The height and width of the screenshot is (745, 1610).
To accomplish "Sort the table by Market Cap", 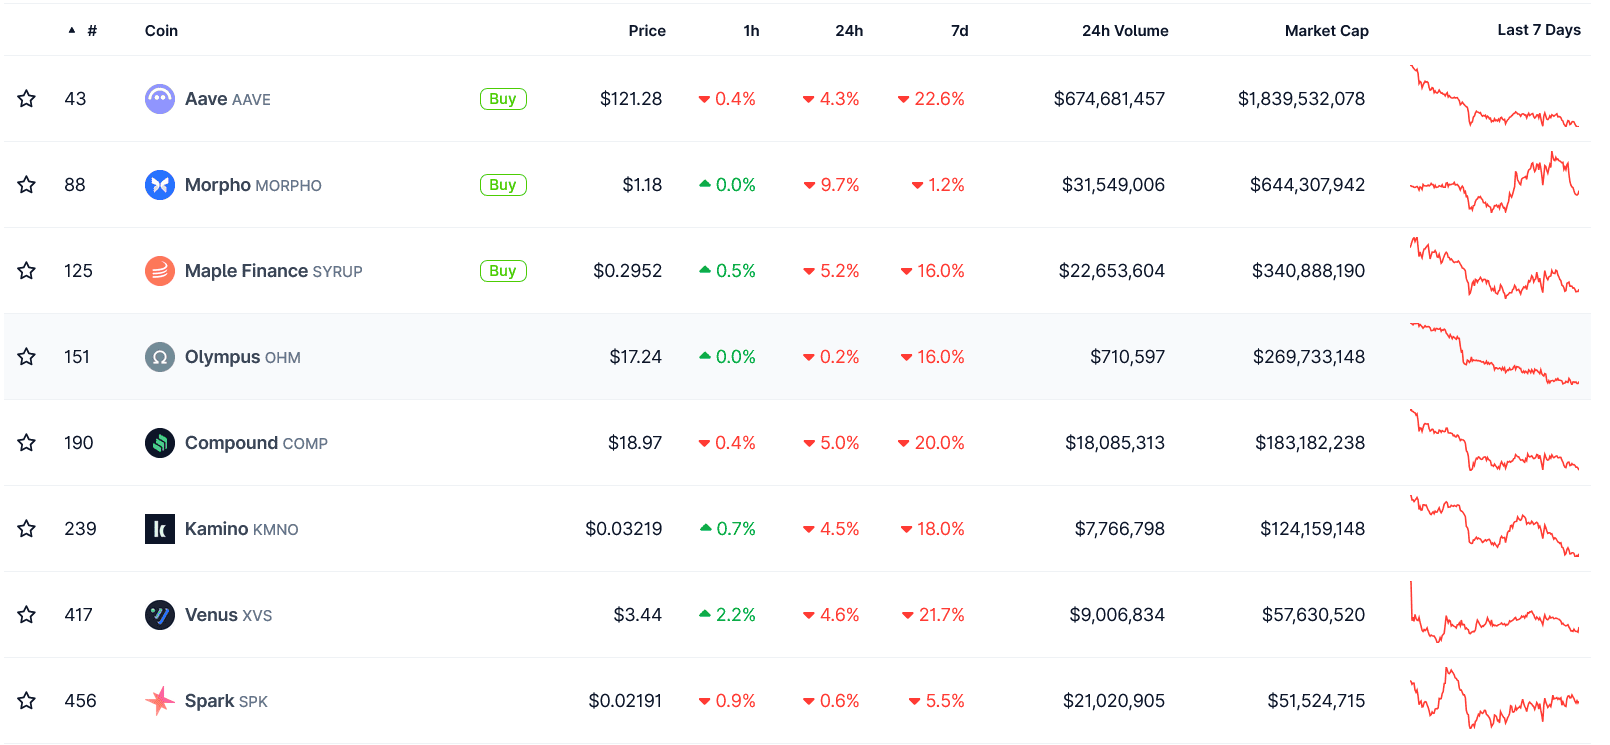I will coord(1326,31).
